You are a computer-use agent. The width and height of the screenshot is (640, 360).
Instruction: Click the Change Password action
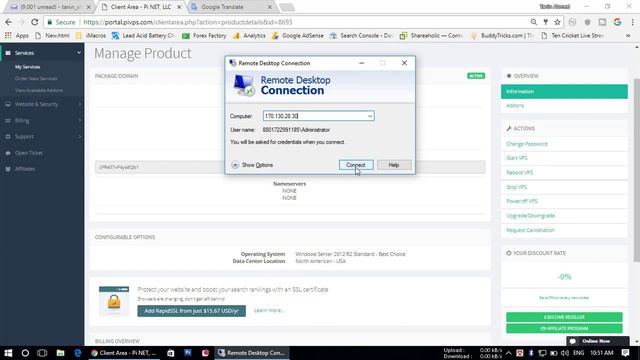click(527, 144)
